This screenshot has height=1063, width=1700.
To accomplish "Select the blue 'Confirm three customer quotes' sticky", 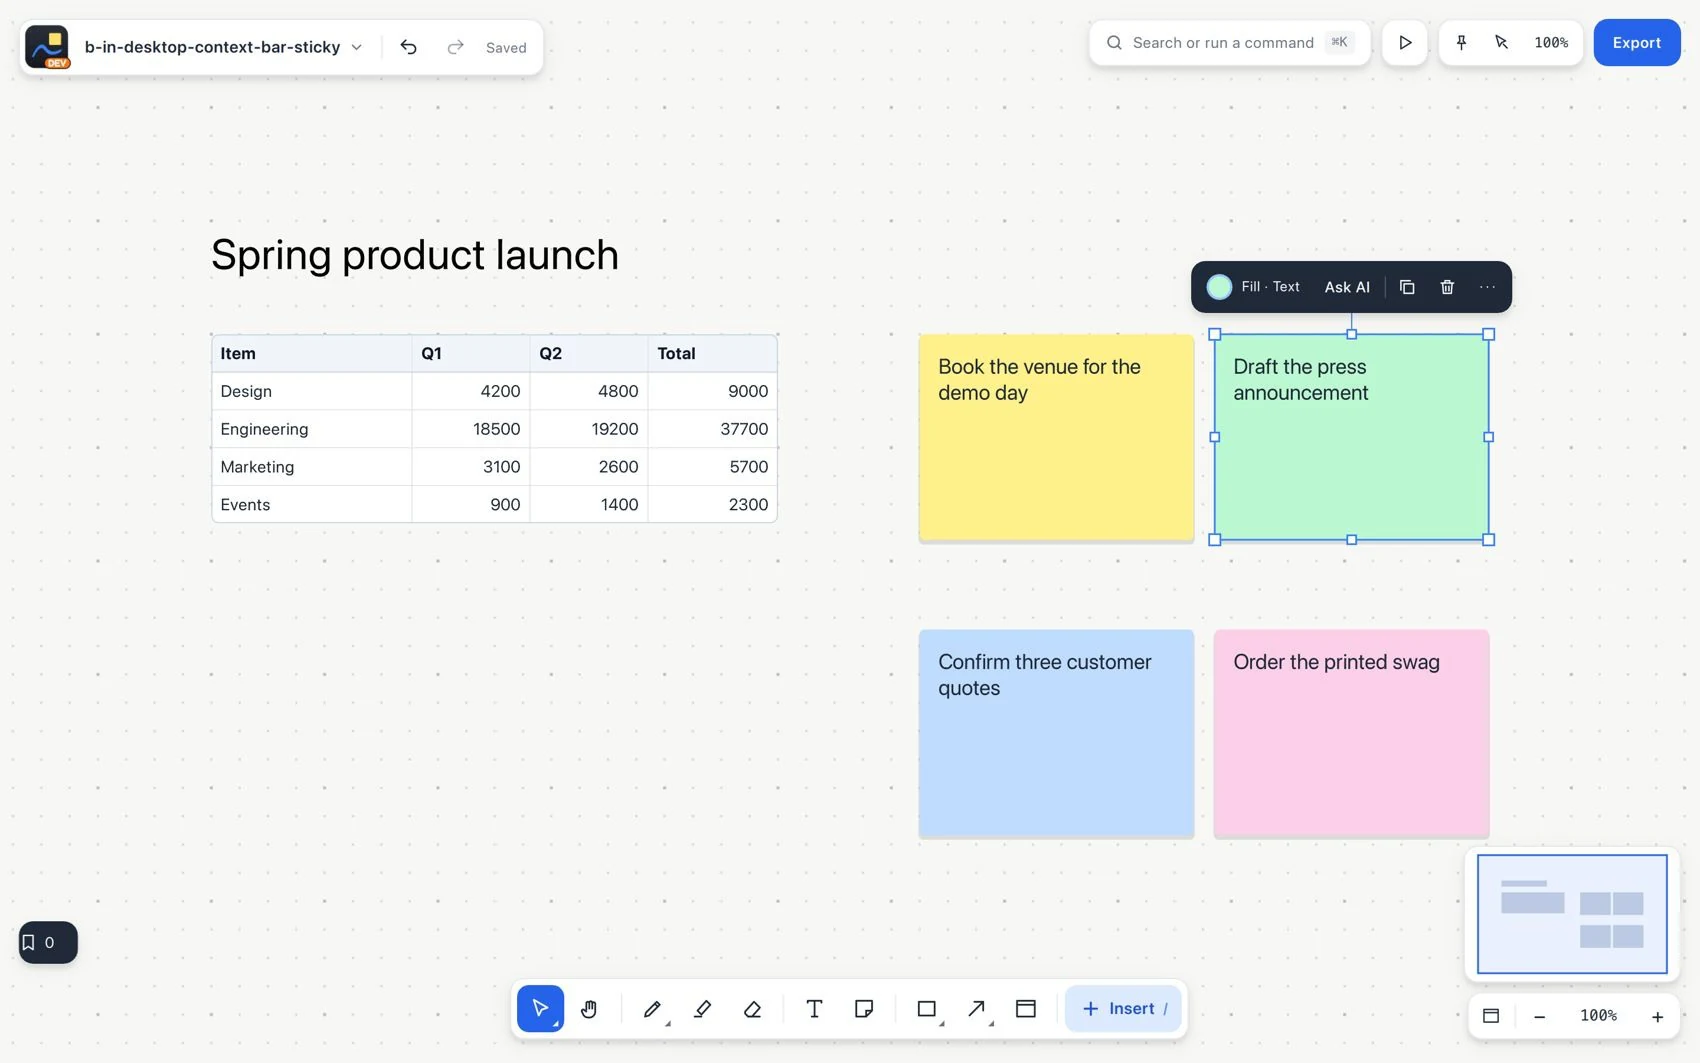I will 1056,733.
